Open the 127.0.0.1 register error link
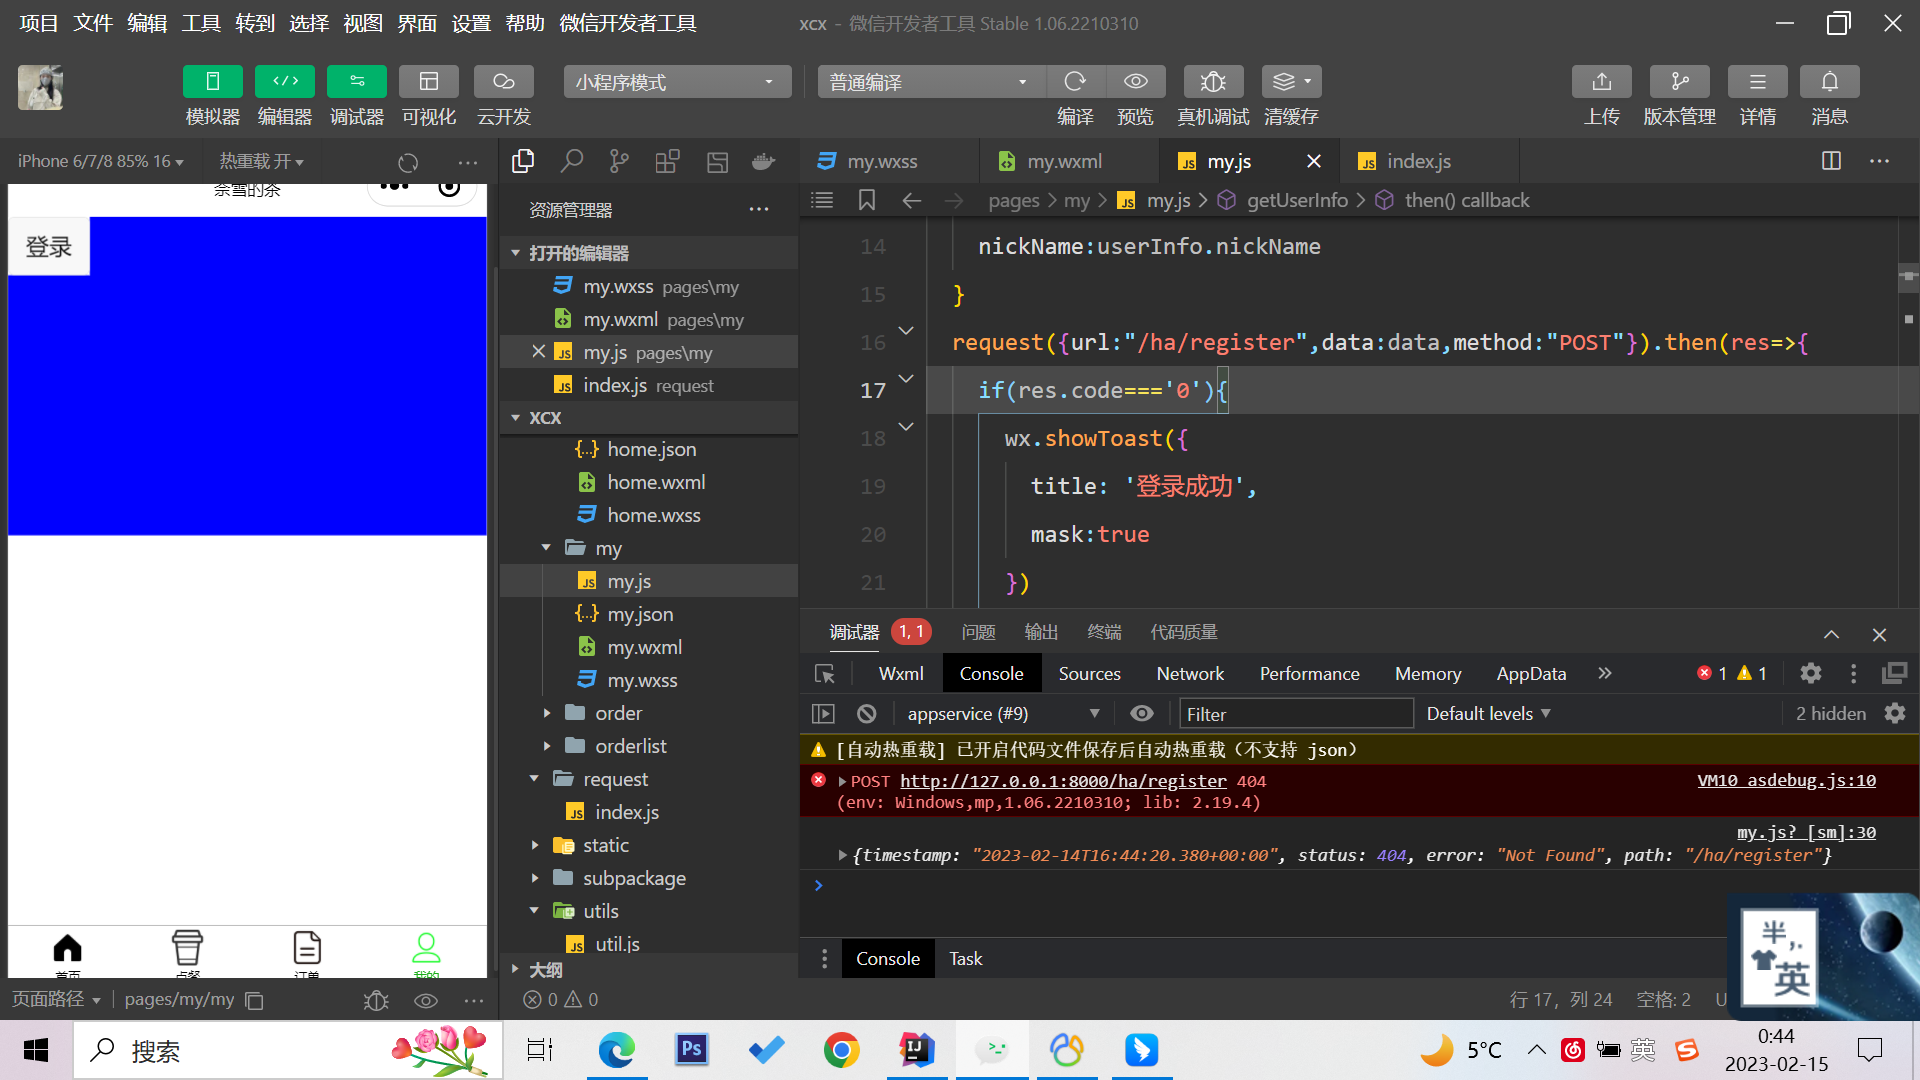Screen dimensions: 1920x1080 click(x=1062, y=781)
